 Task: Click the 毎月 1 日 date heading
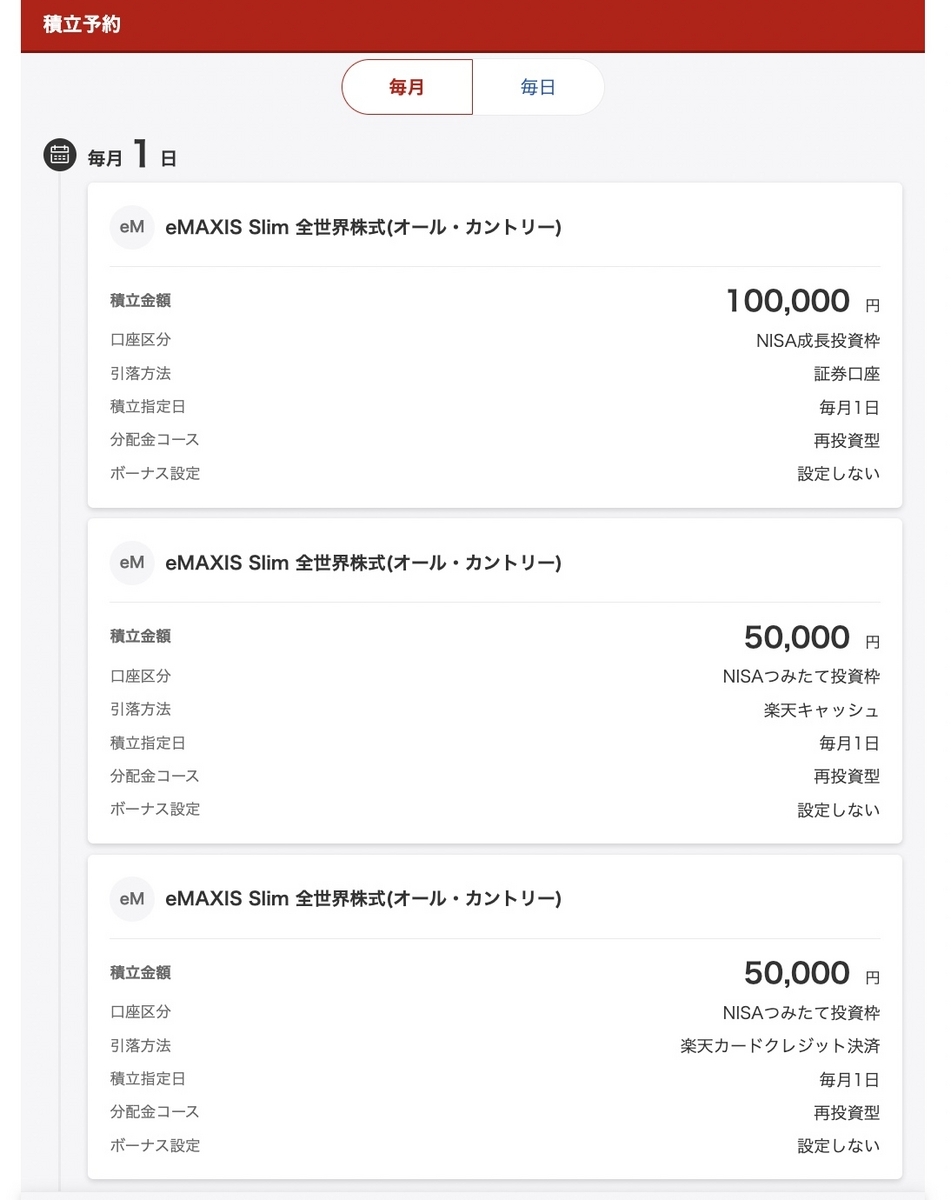point(132,156)
